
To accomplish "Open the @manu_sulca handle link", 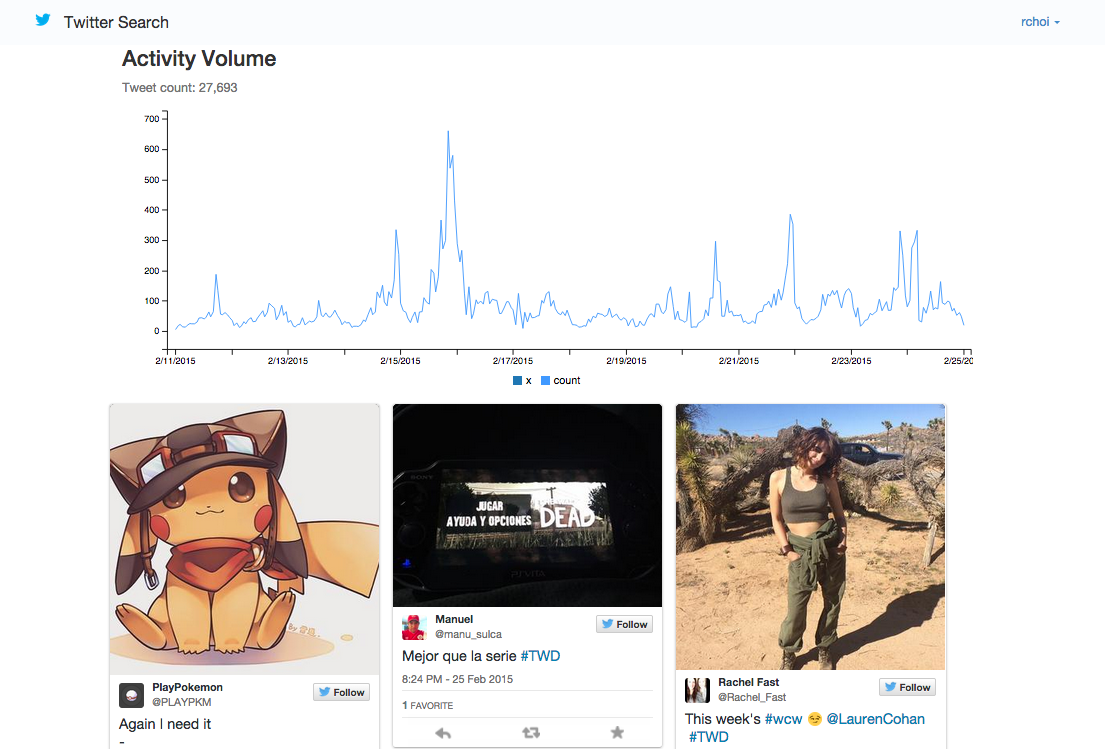I will coord(469,634).
